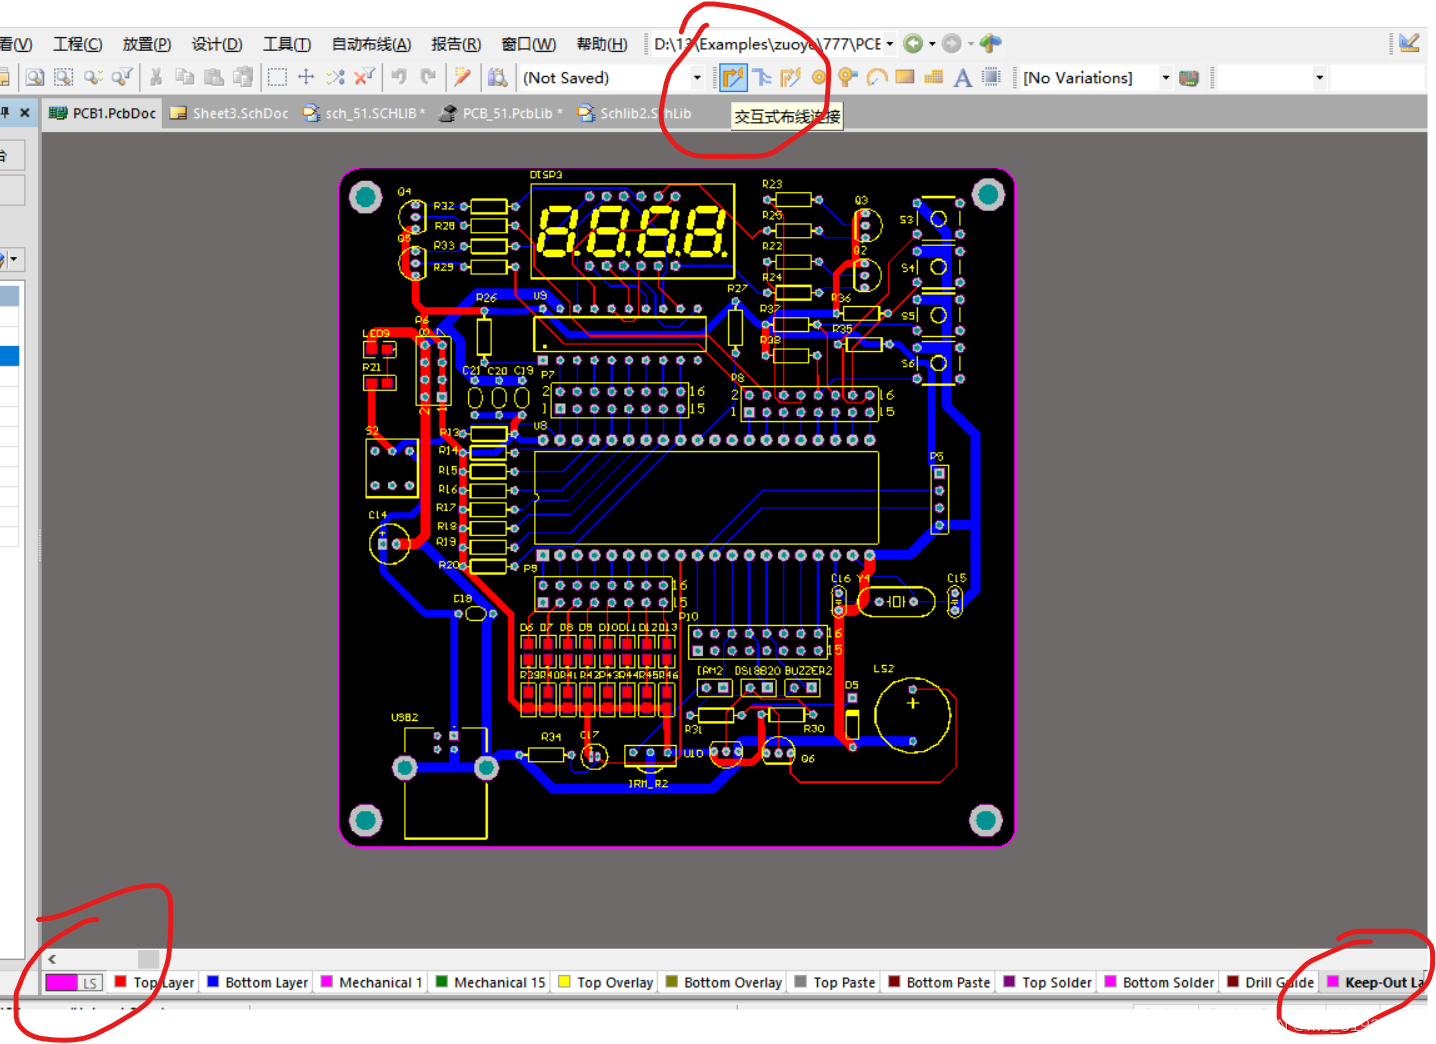Image resolution: width=1436 pixels, height=1044 pixels.
Task: Place a pad with toolbar icon
Action: 820,77
